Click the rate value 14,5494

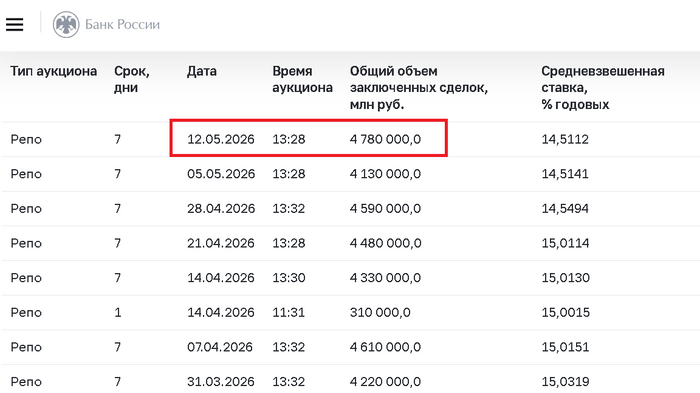tap(565, 209)
